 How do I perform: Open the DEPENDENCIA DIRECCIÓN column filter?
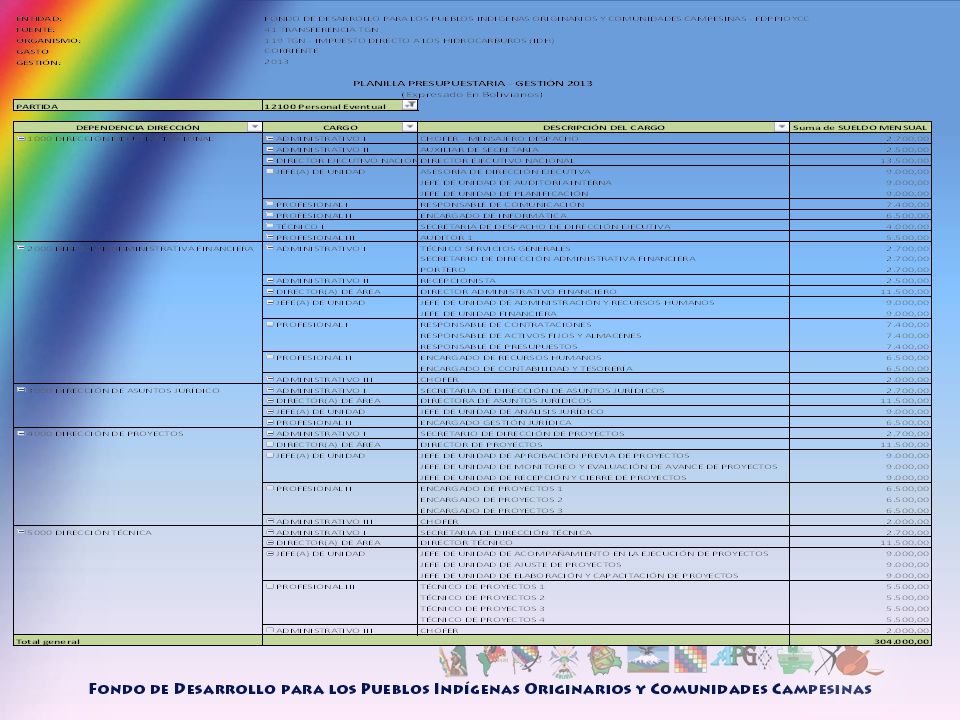click(x=254, y=127)
